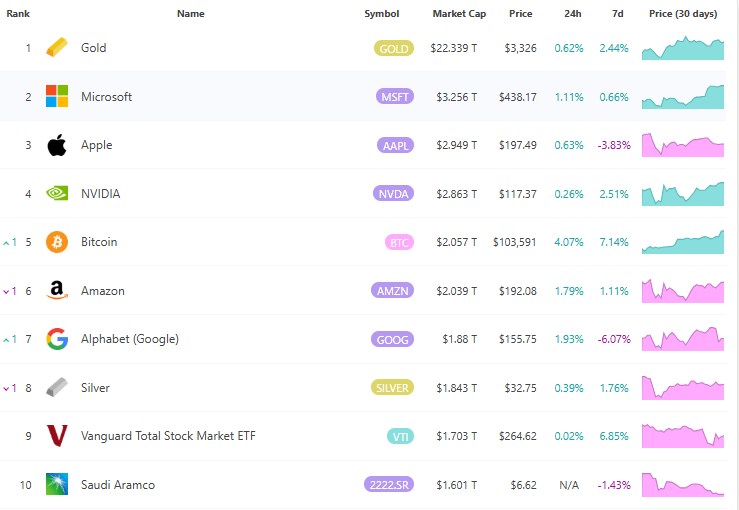Viewport: 739px width, 510px height.
Task: Sort by the Price column header
Action: click(x=520, y=14)
